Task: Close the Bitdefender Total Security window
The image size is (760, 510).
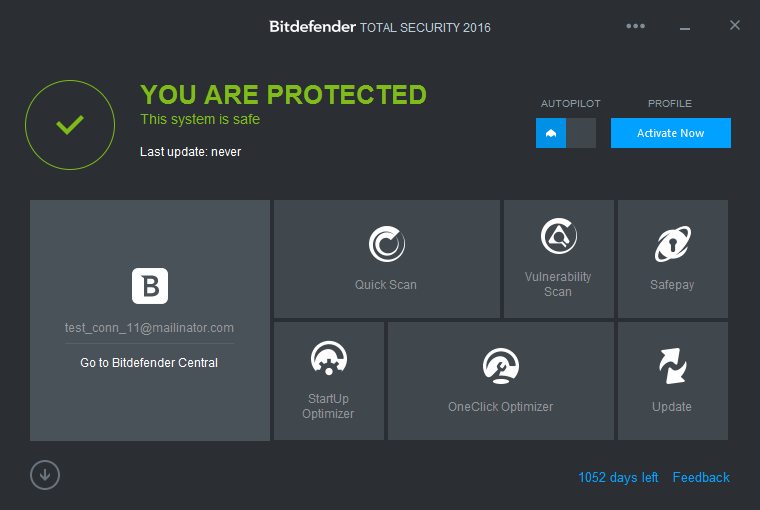Action: tap(735, 25)
